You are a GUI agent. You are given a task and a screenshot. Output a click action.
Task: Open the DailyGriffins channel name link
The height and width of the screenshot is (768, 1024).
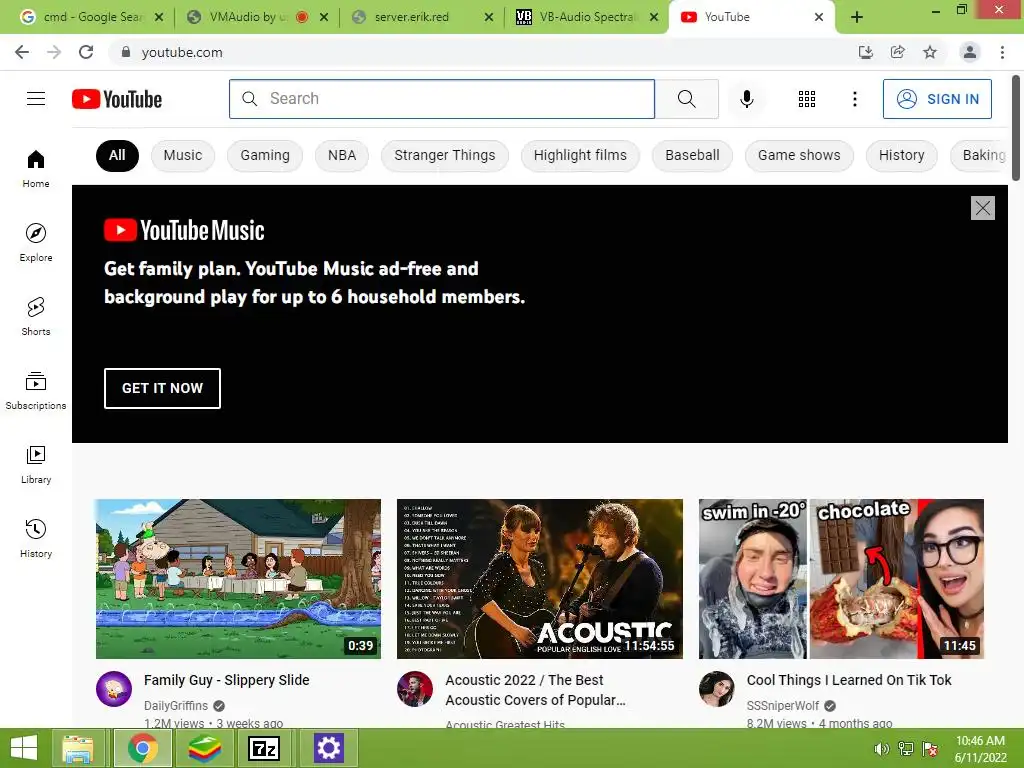coord(176,705)
